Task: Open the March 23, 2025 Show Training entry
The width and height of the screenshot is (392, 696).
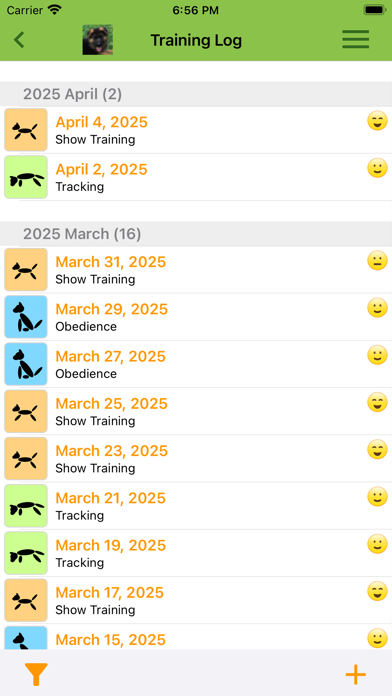Action: pyautogui.click(x=196, y=459)
